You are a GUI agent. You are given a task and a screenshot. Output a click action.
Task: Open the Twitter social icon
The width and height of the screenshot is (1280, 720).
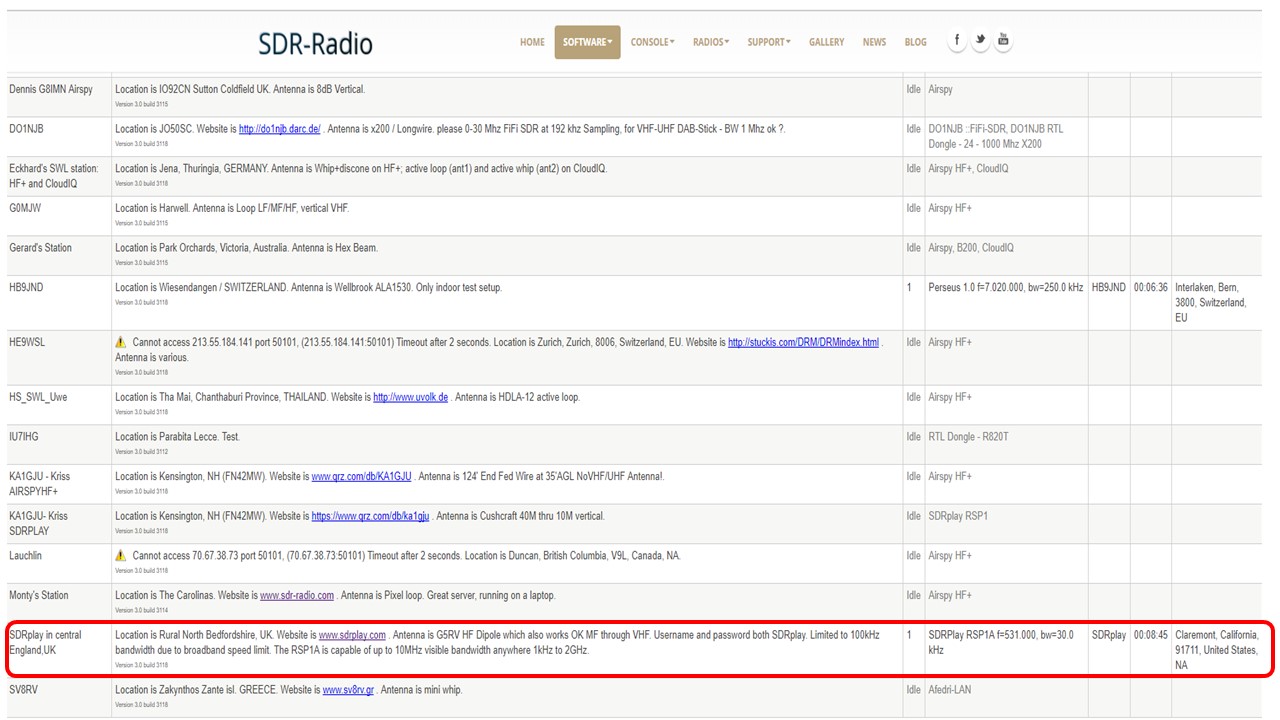(980, 41)
